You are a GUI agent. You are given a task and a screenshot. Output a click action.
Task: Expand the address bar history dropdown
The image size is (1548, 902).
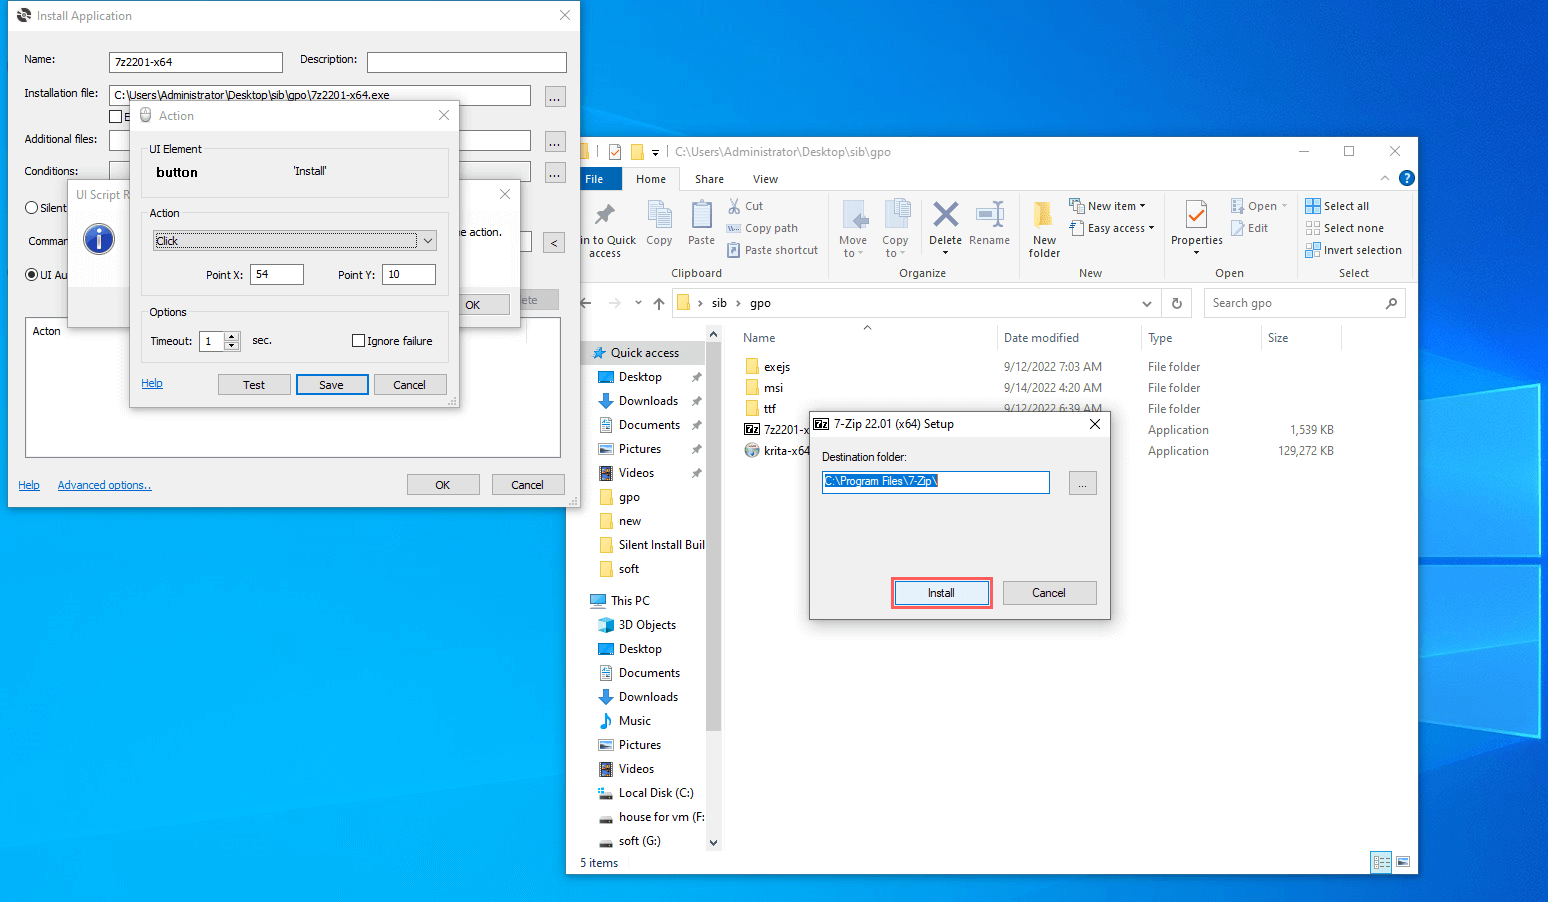pyautogui.click(x=1146, y=304)
